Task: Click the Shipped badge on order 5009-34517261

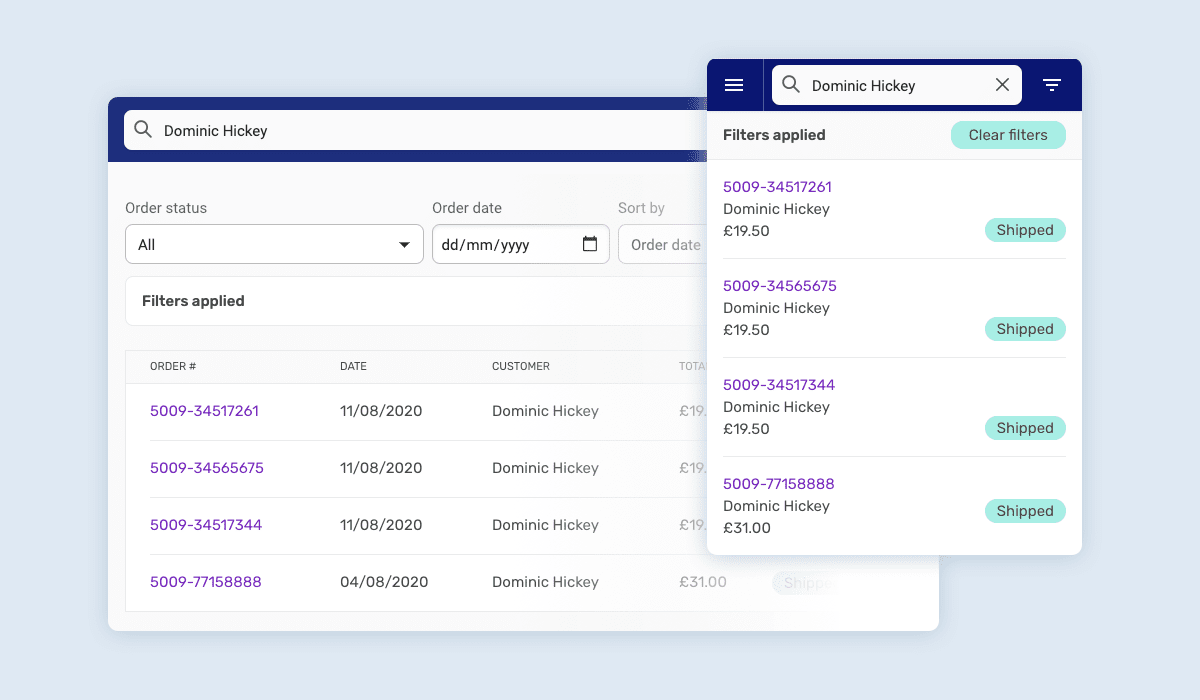Action: [1025, 229]
